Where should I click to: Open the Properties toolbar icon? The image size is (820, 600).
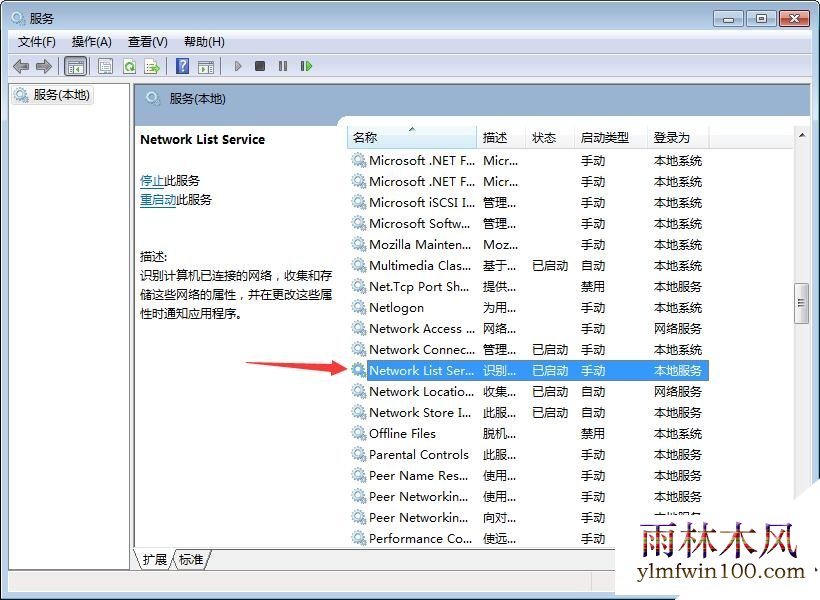(x=106, y=66)
